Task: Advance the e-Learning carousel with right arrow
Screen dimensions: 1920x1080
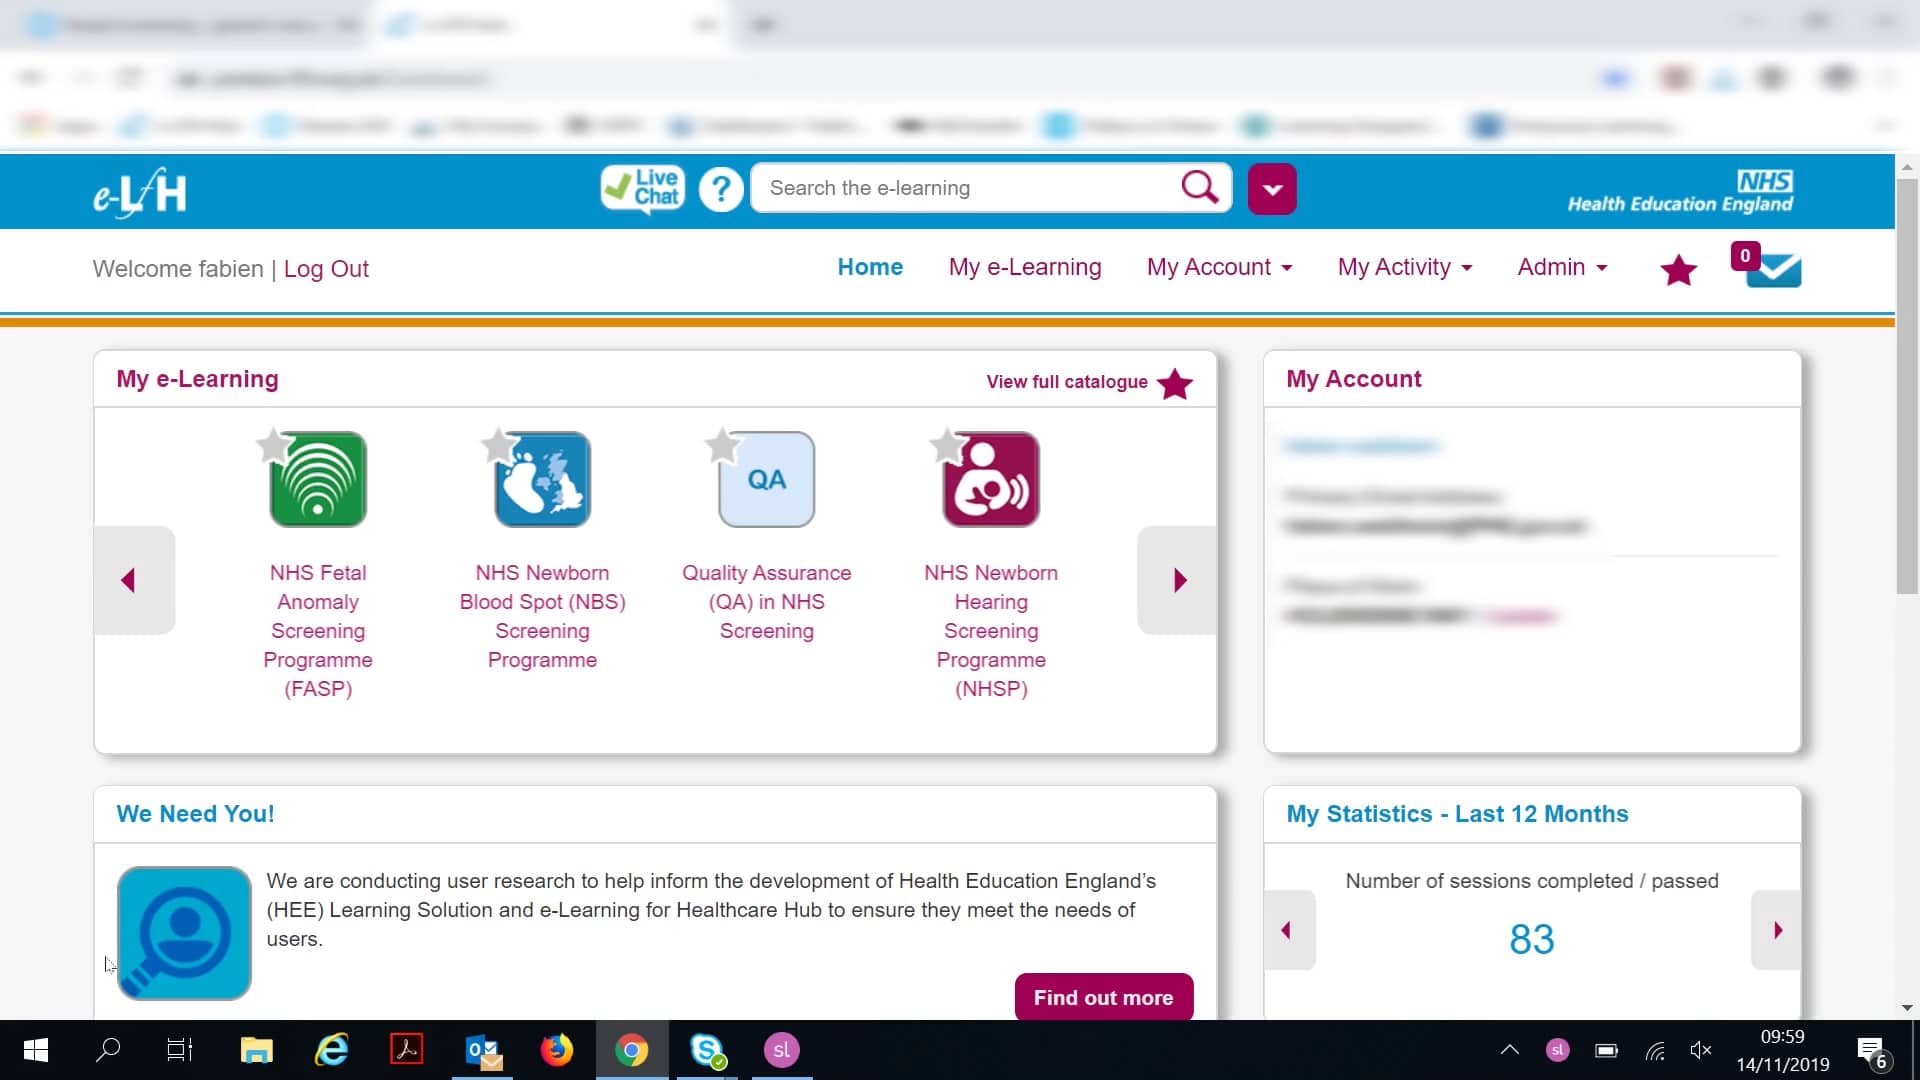Action: click(x=1180, y=580)
